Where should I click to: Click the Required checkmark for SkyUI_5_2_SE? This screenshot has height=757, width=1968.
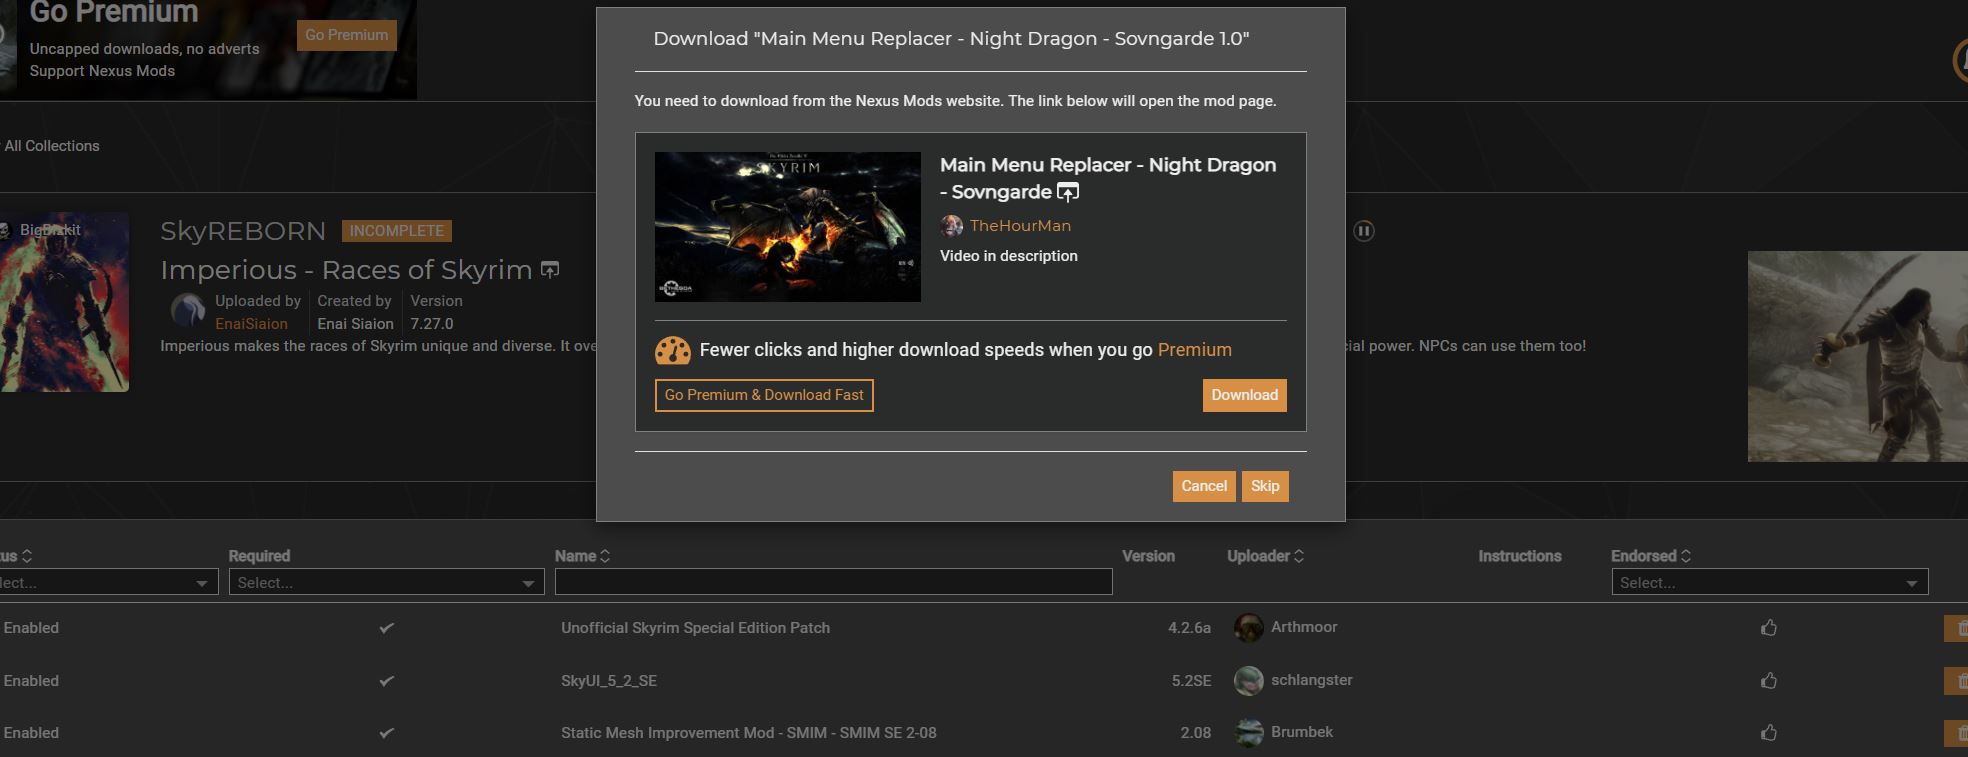(386, 681)
